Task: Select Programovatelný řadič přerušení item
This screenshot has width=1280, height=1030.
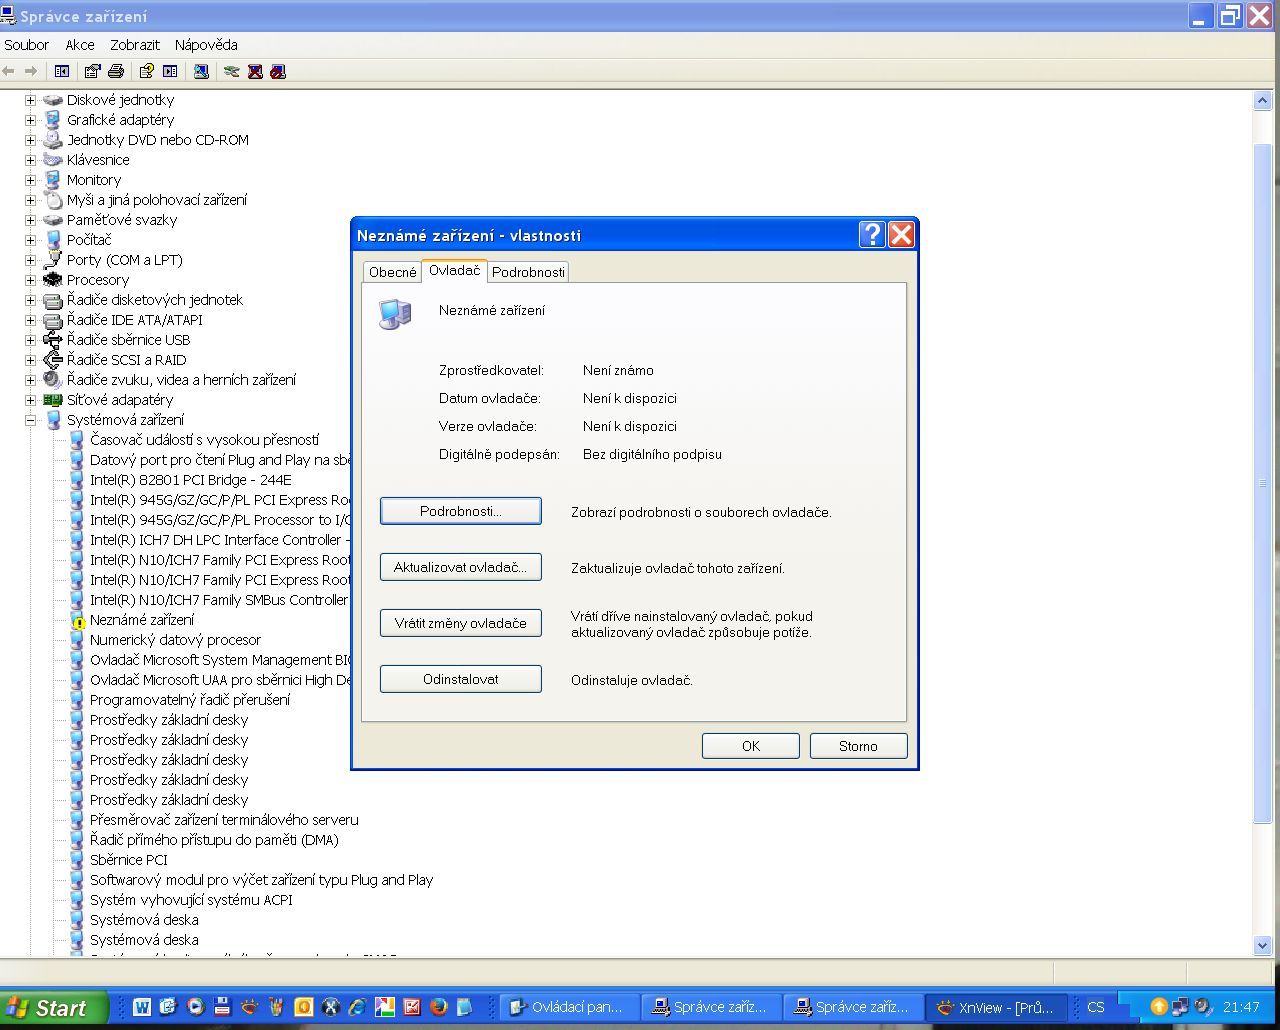Action: (x=190, y=700)
